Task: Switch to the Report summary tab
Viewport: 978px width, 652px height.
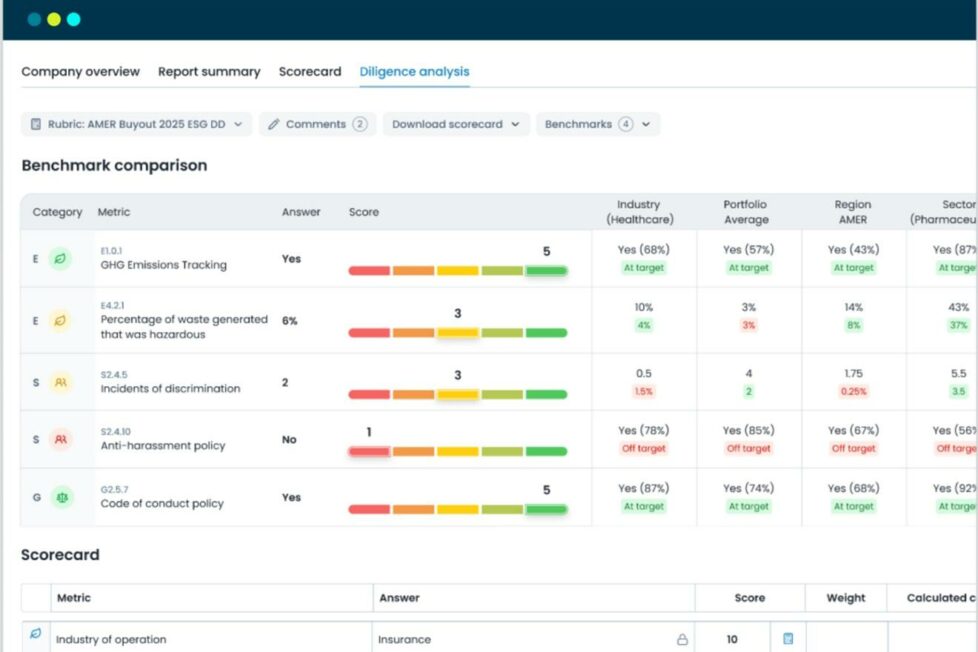Action: tap(209, 72)
